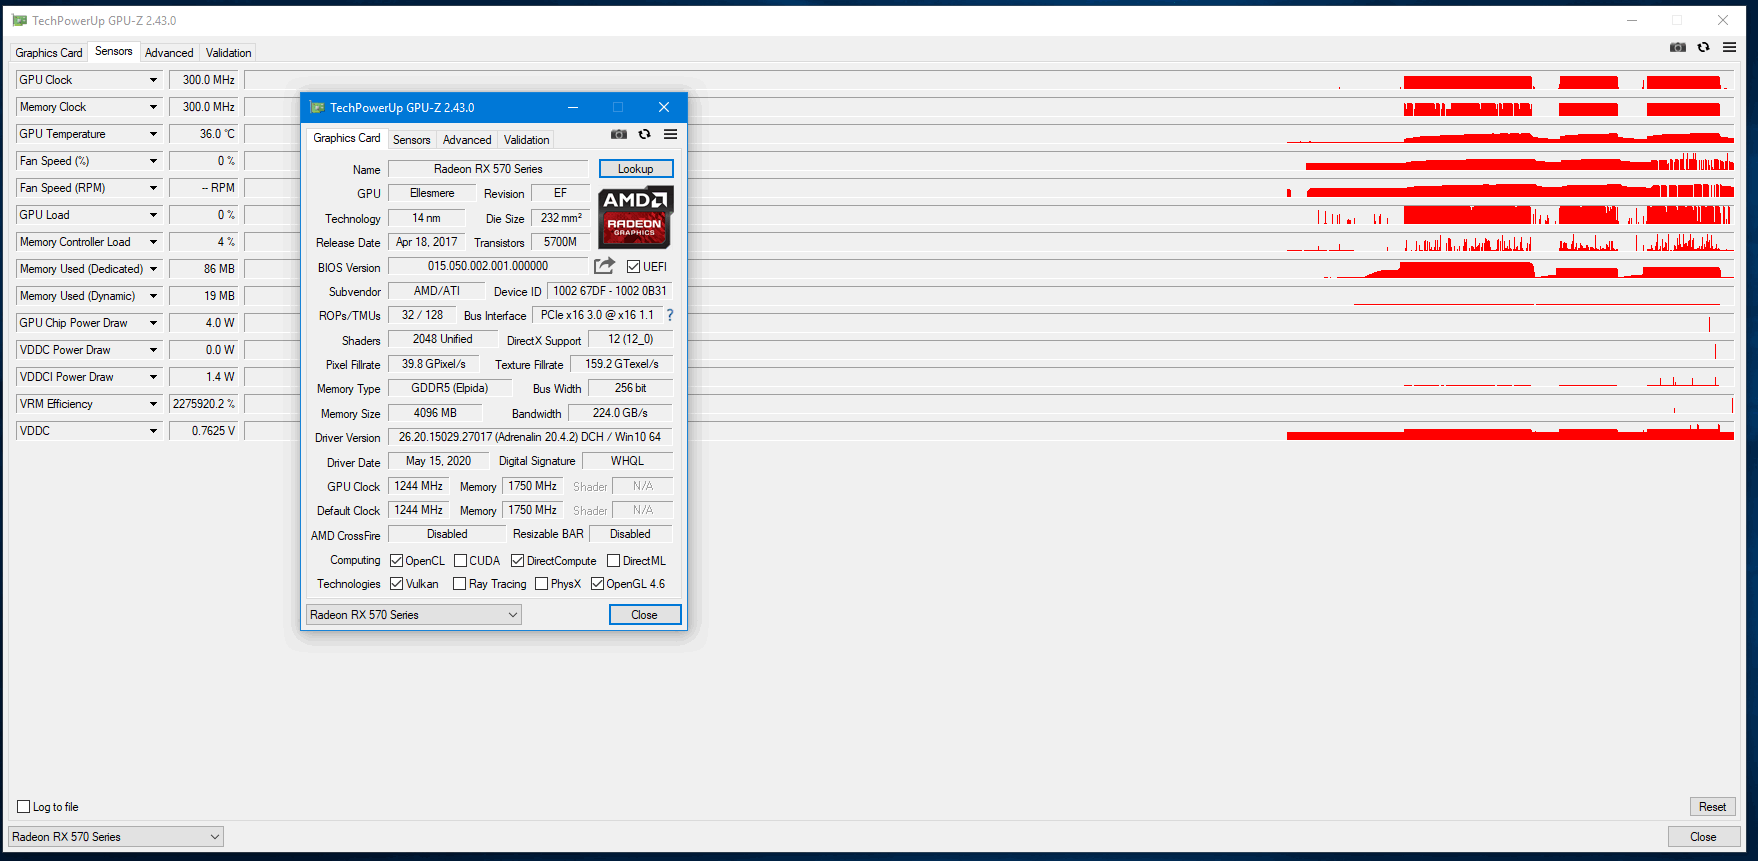
Task: Click the Bus Interface question mark
Action: [x=670, y=315]
